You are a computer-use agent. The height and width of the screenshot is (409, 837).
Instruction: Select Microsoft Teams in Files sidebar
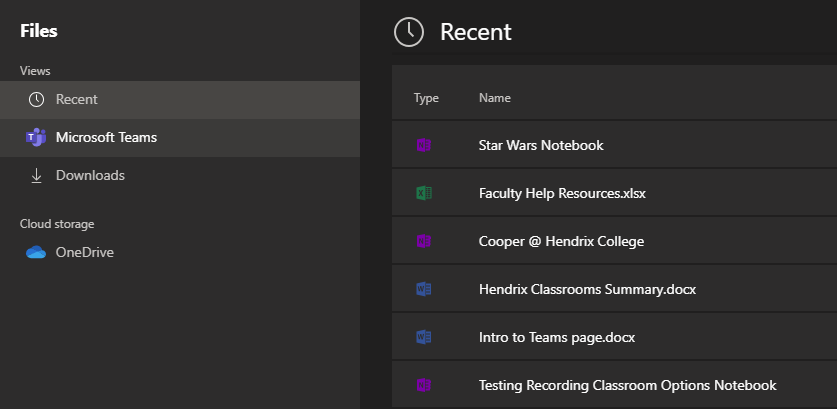pyautogui.click(x=180, y=138)
